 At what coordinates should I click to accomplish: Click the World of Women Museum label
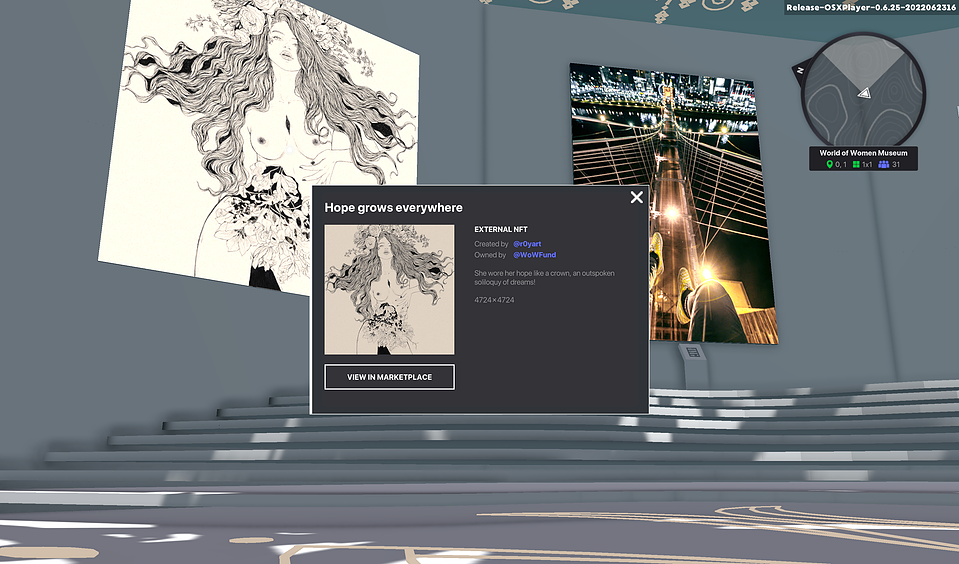(x=863, y=153)
